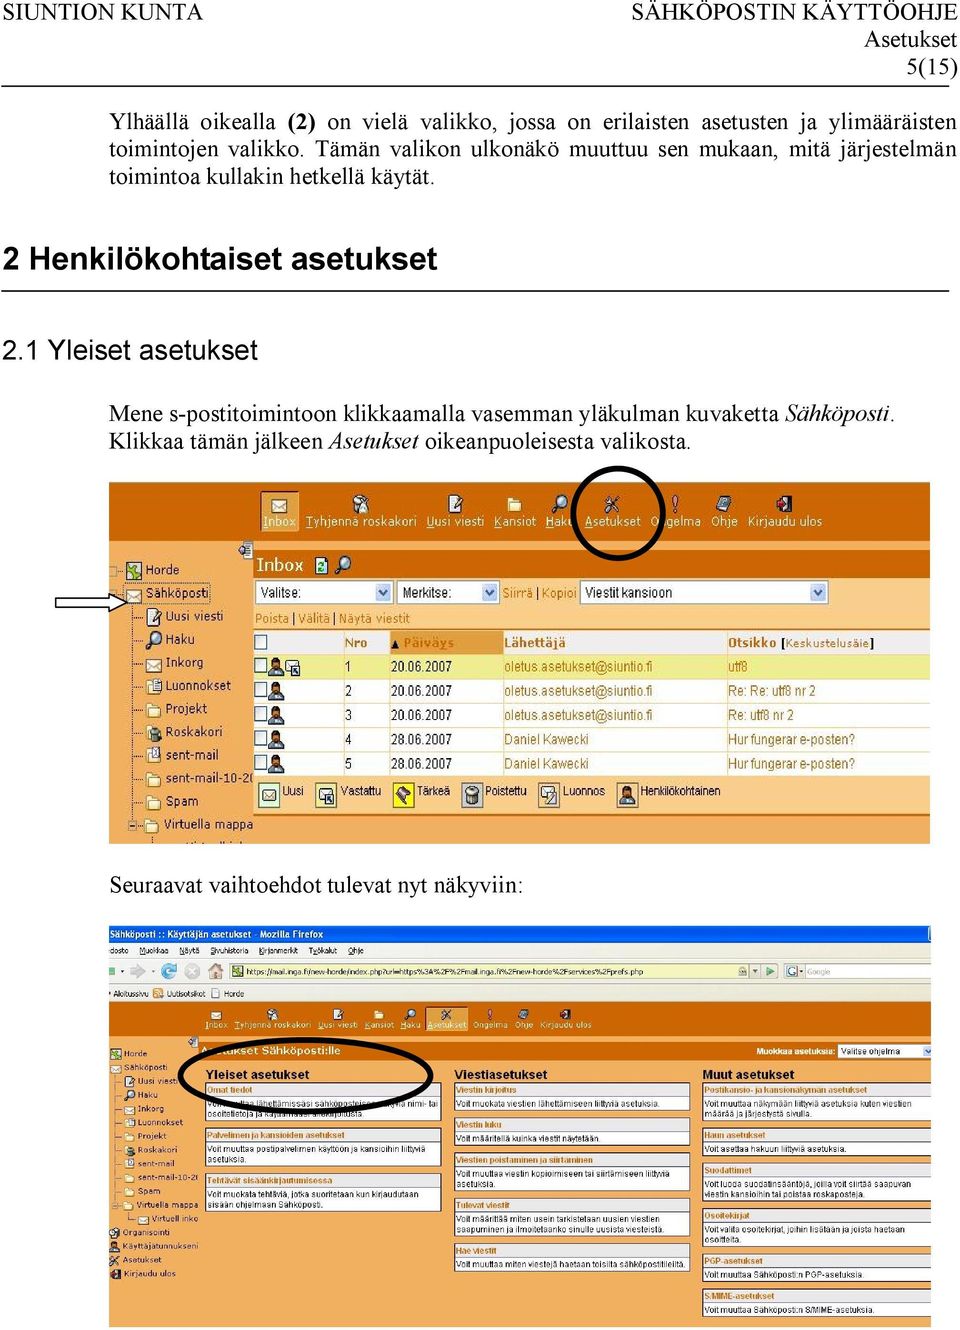Open Omat tiedot settings link

230,1090
